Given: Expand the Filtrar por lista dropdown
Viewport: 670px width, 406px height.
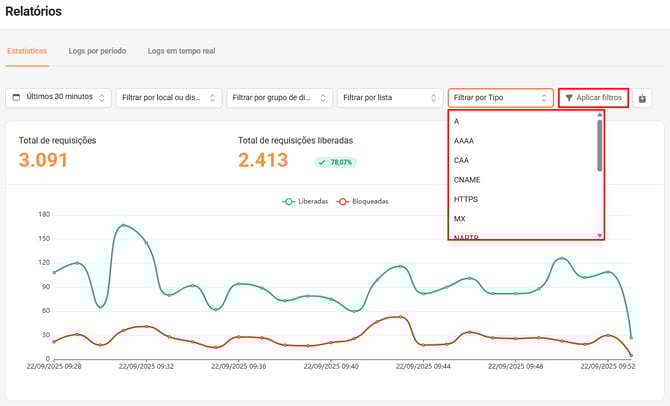Looking at the screenshot, I should tap(390, 98).
